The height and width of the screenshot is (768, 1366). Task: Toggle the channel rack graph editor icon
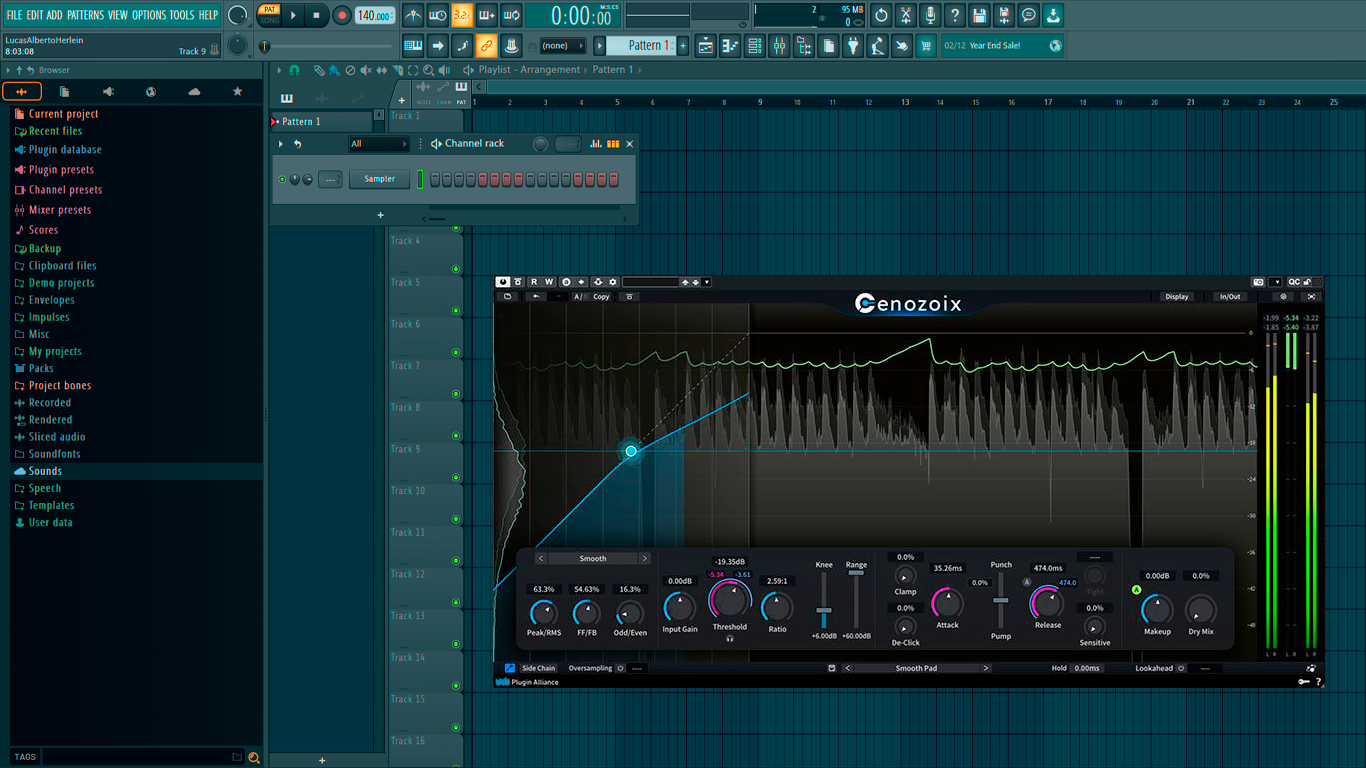[x=596, y=144]
